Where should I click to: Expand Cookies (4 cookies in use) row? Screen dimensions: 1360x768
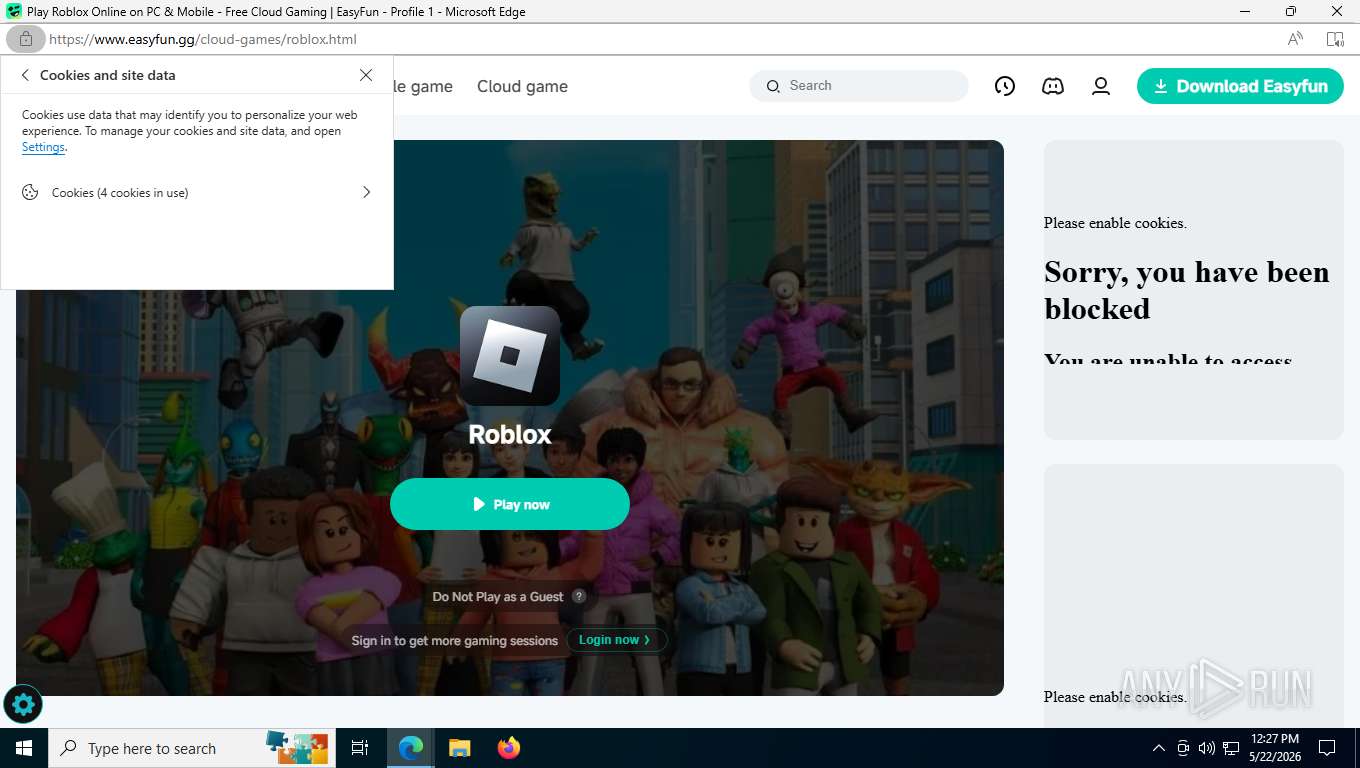(x=197, y=192)
